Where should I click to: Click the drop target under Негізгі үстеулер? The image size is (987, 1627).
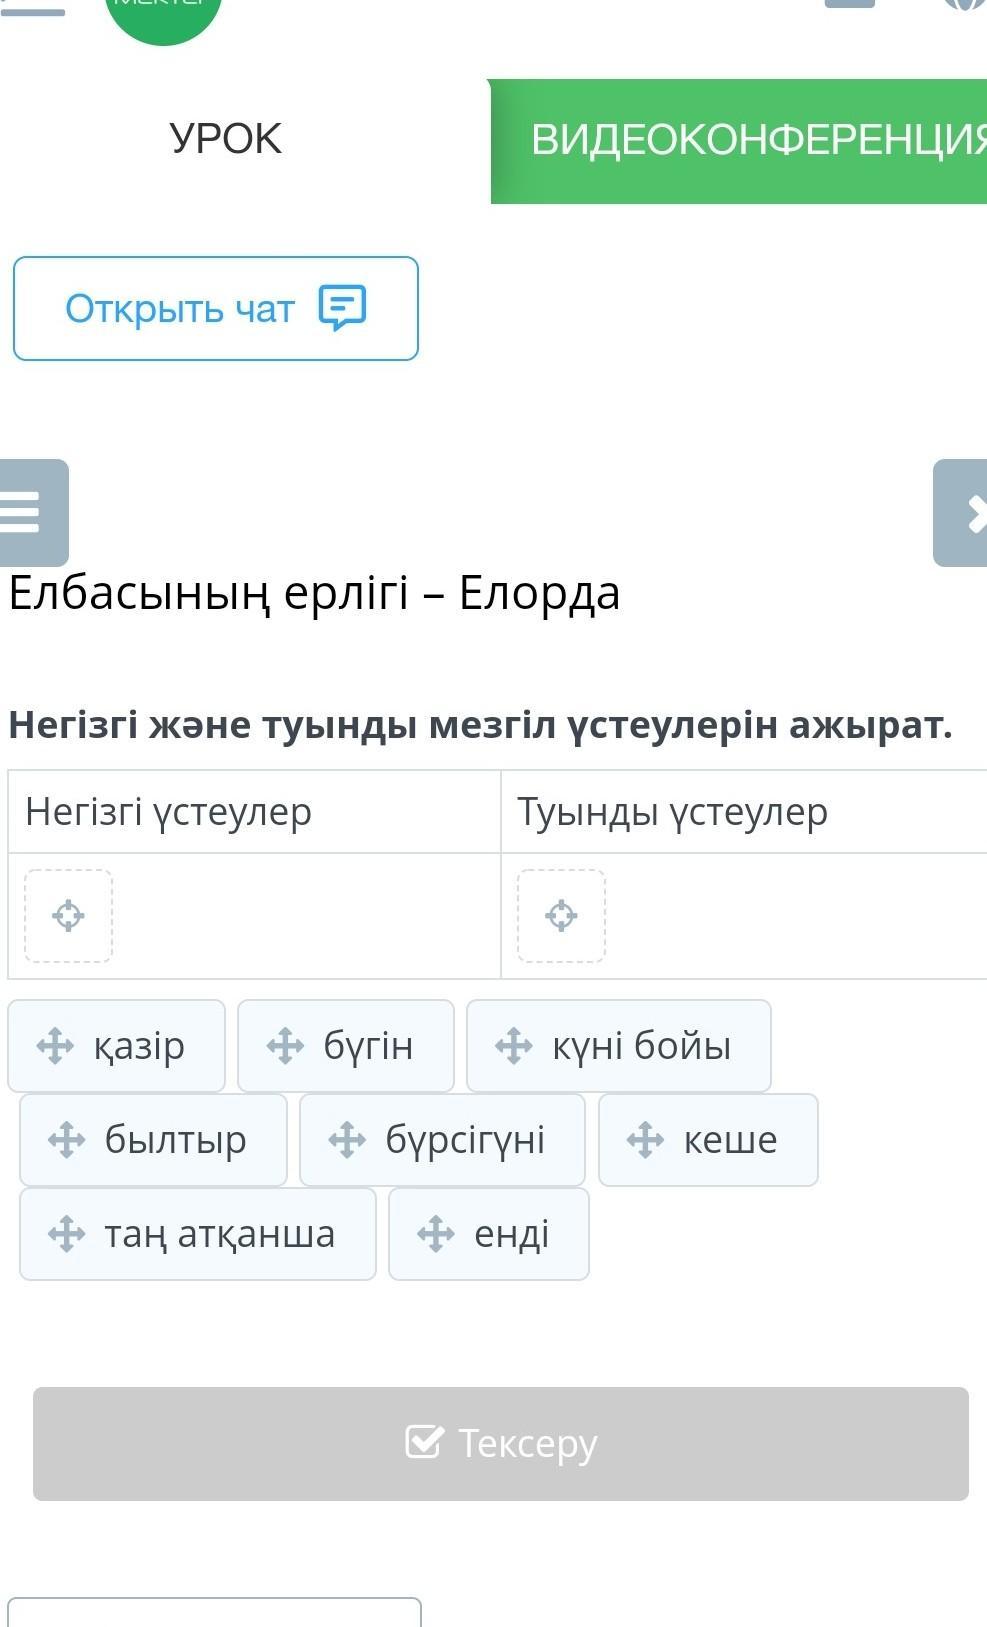[68, 916]
